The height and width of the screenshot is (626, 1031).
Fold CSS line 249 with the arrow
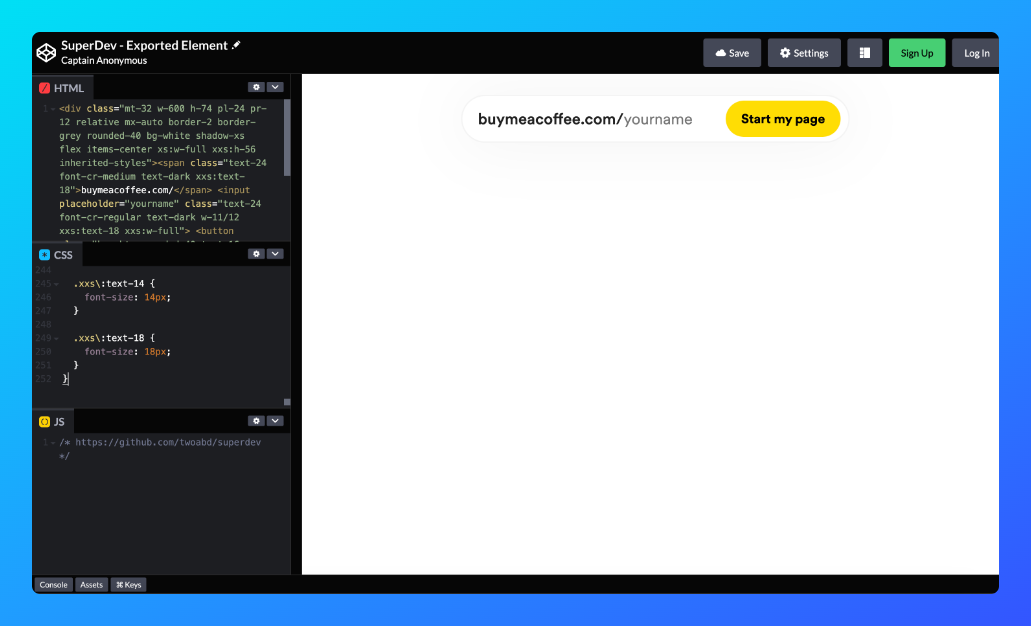point(57,338)
